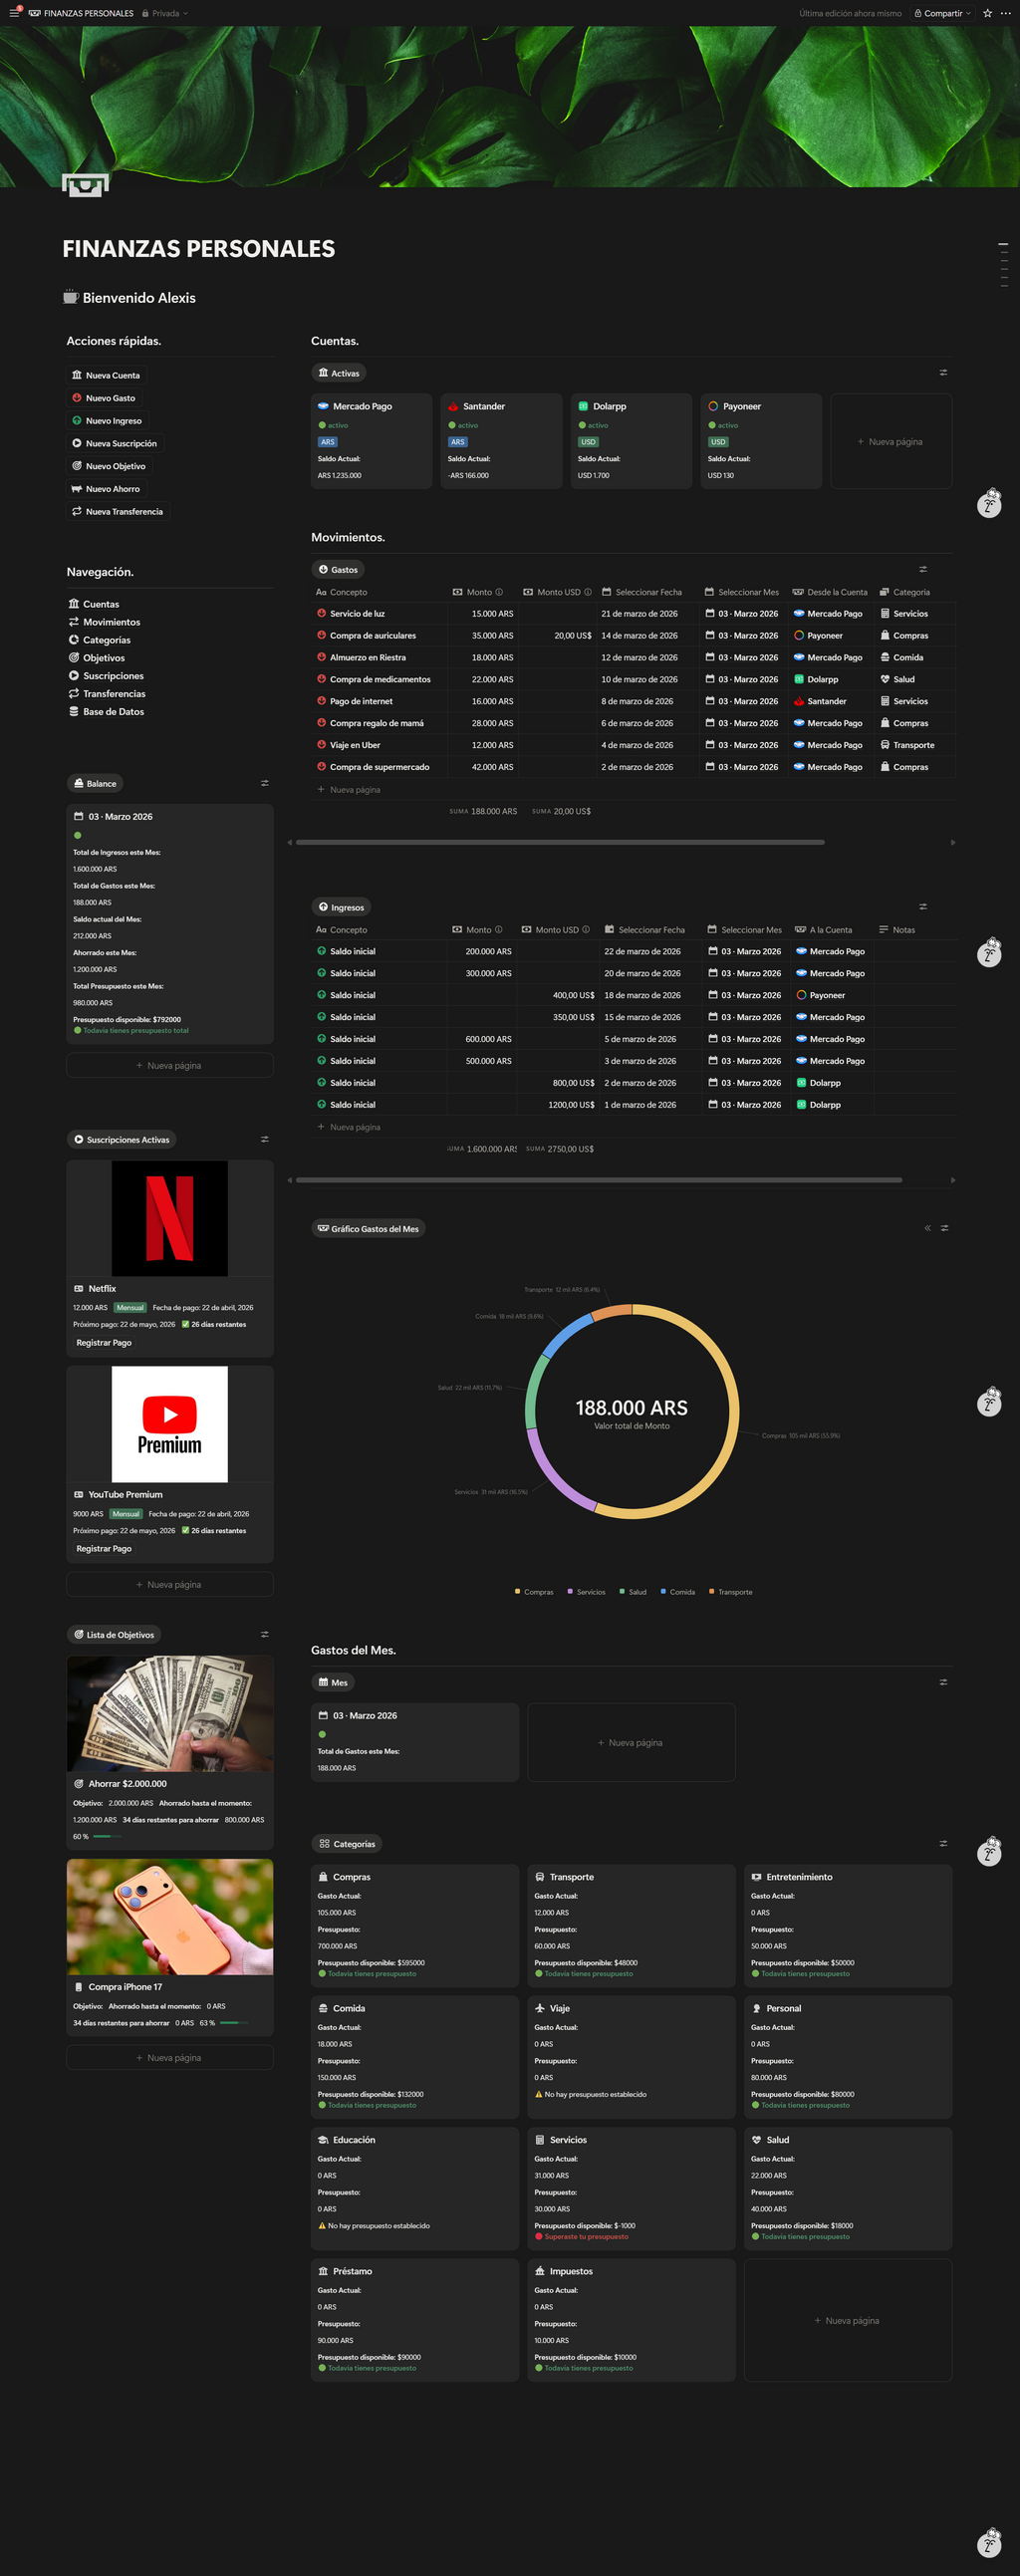Click the 63 % iPhone goal progress bar
This screenshot has height=2576, width=1020.
(x=233, y=2023)
